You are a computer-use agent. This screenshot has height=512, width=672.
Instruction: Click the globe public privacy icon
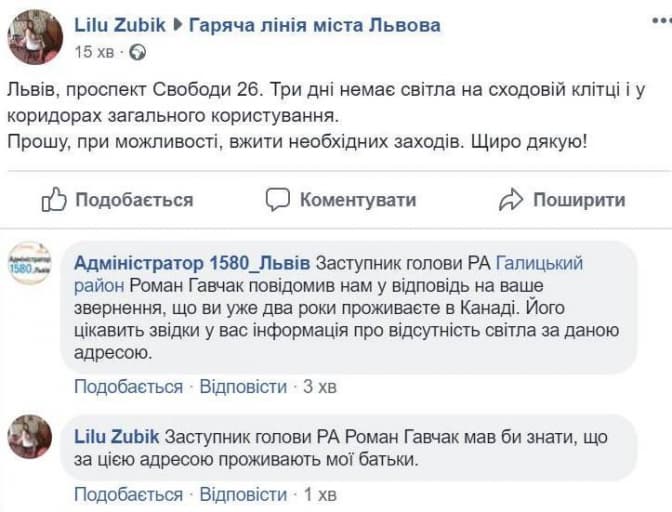point(137,51)
